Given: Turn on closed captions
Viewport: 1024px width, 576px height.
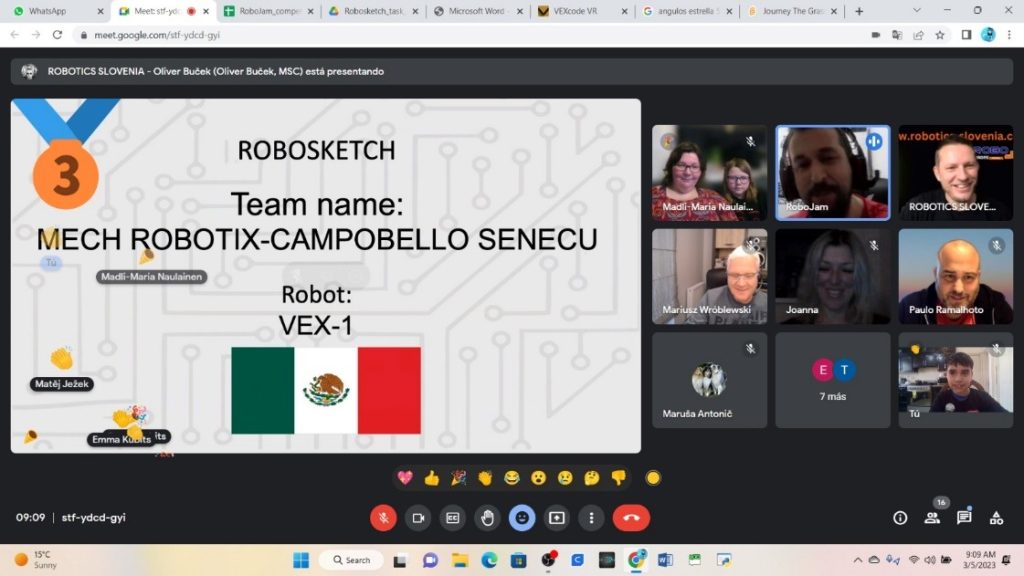Looking at the screenshot, I should point(453,518).
